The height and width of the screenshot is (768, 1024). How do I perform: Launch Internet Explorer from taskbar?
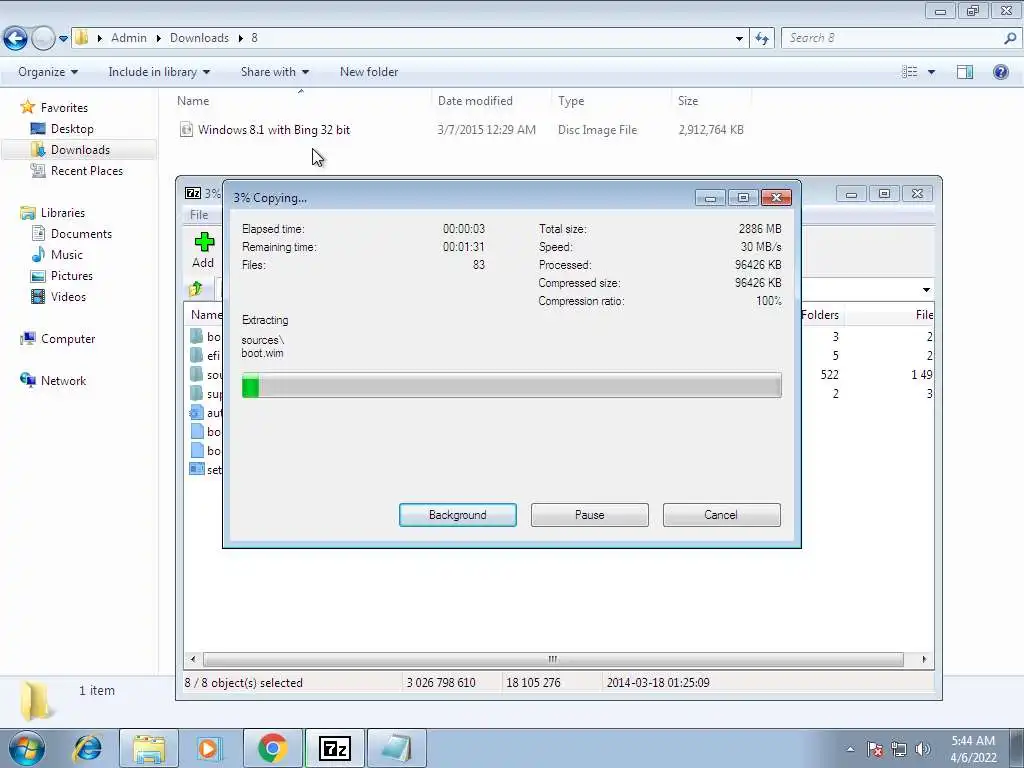(88, 748)
